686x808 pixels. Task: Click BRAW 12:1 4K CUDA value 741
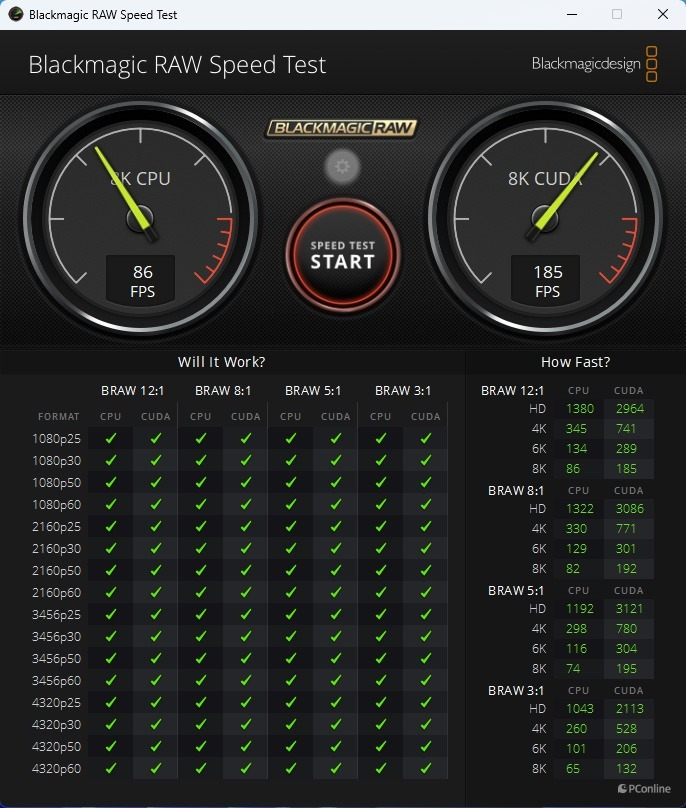click(626, 429)
